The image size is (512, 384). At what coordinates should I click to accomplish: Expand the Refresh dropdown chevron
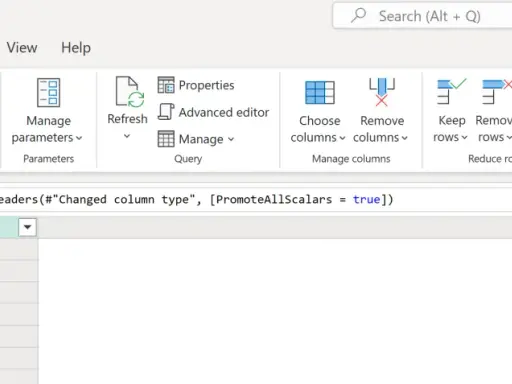click(127, 136)
